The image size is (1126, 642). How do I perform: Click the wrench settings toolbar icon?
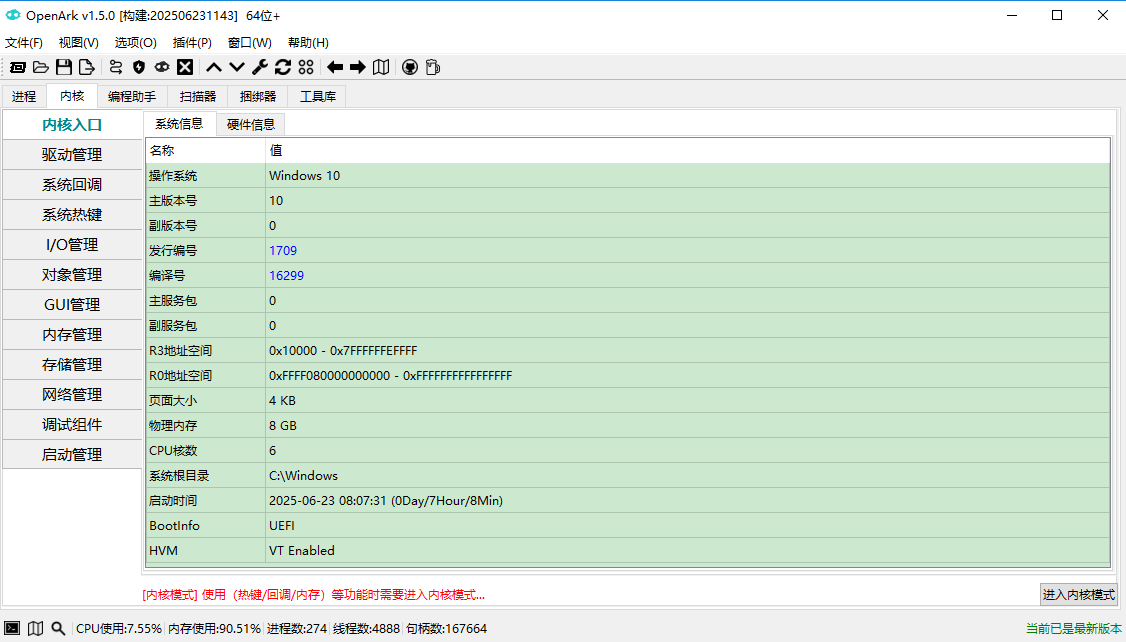click(259, 67)
